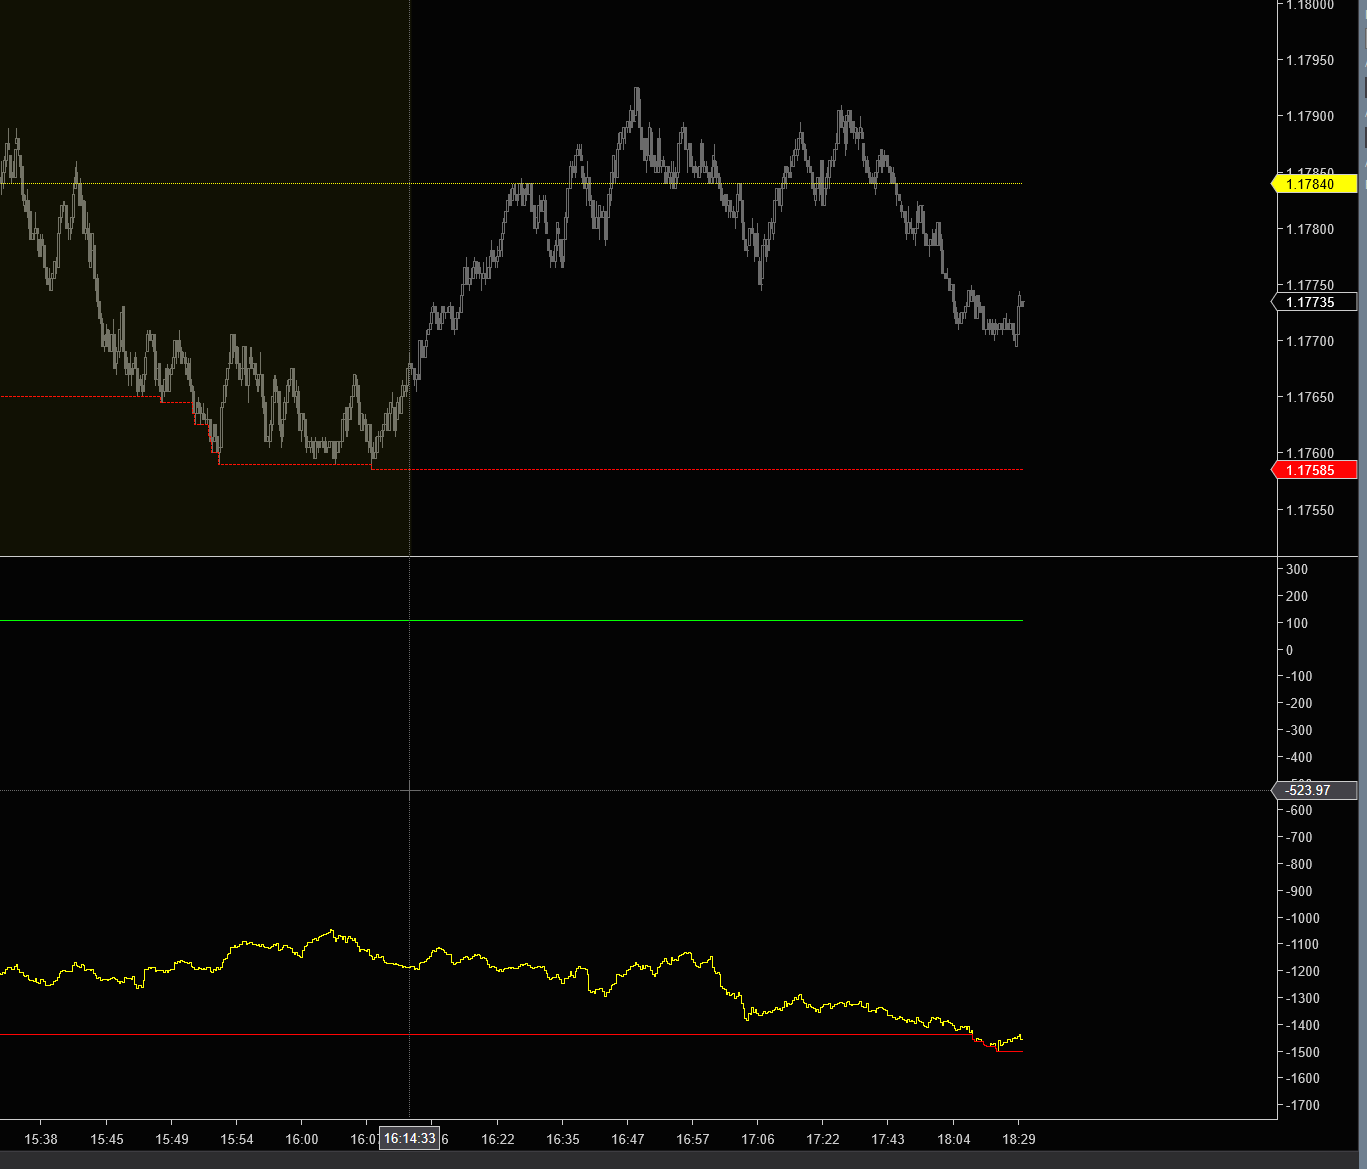Click the 15:54 time axis label
The width and height of the screenshot is (1367, 1169).
[237, 1139]
